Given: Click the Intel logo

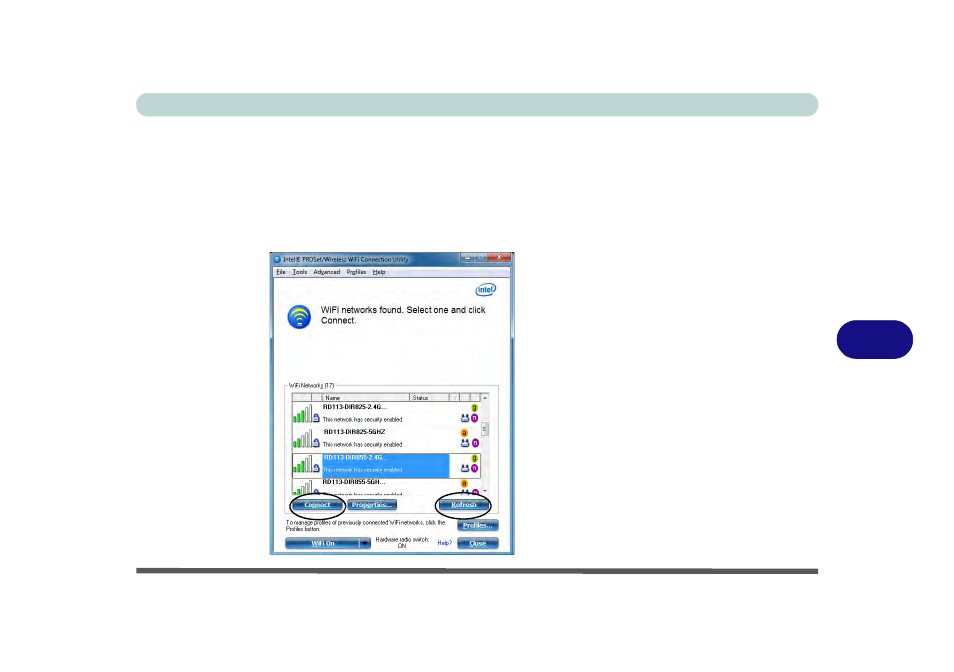Looking at the screenshot, I should pos(486,289).
